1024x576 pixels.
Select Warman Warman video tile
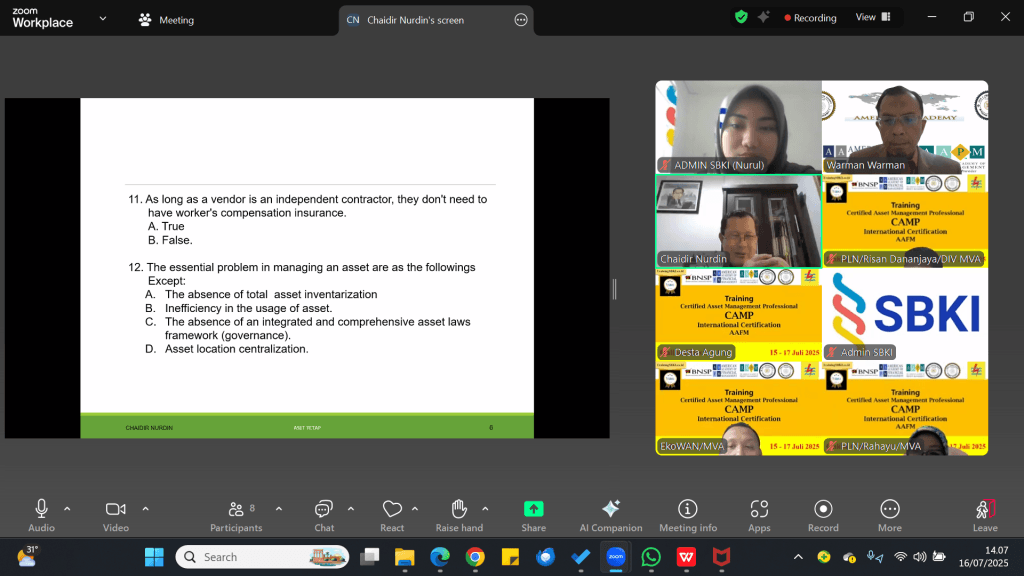pos(904,127)
